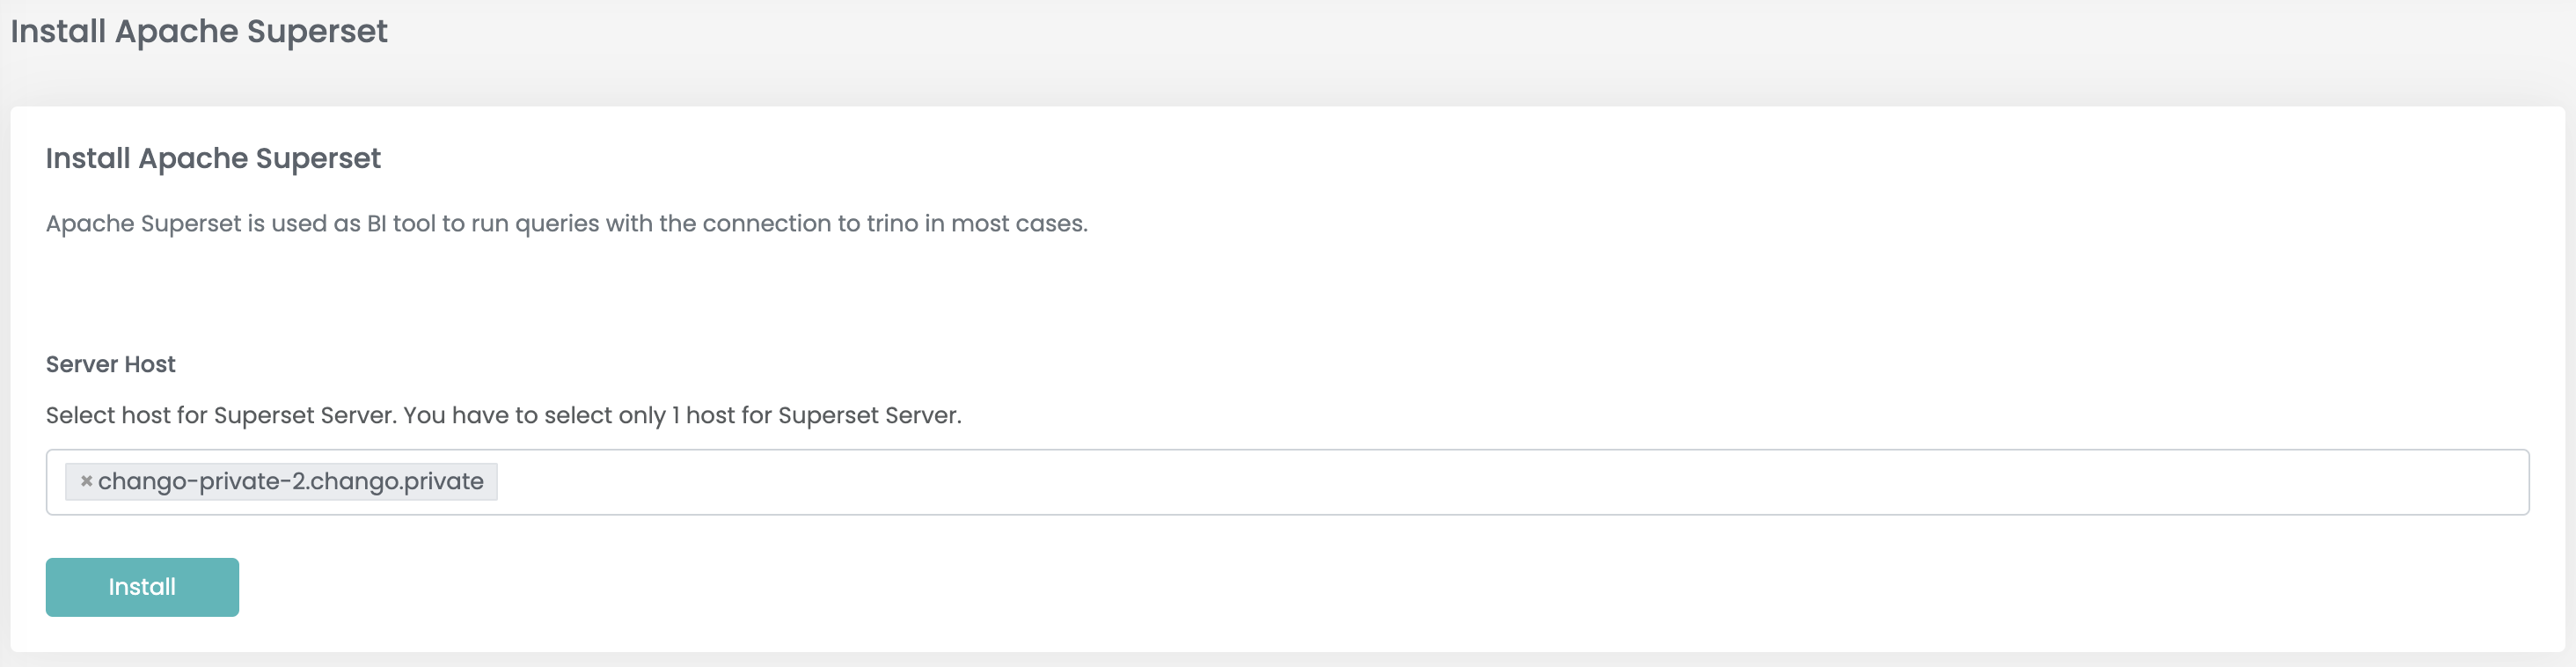This screenshot has width=2576, height=667.
Task: Click the top page title Install Apache Superset
Action: 199,31
